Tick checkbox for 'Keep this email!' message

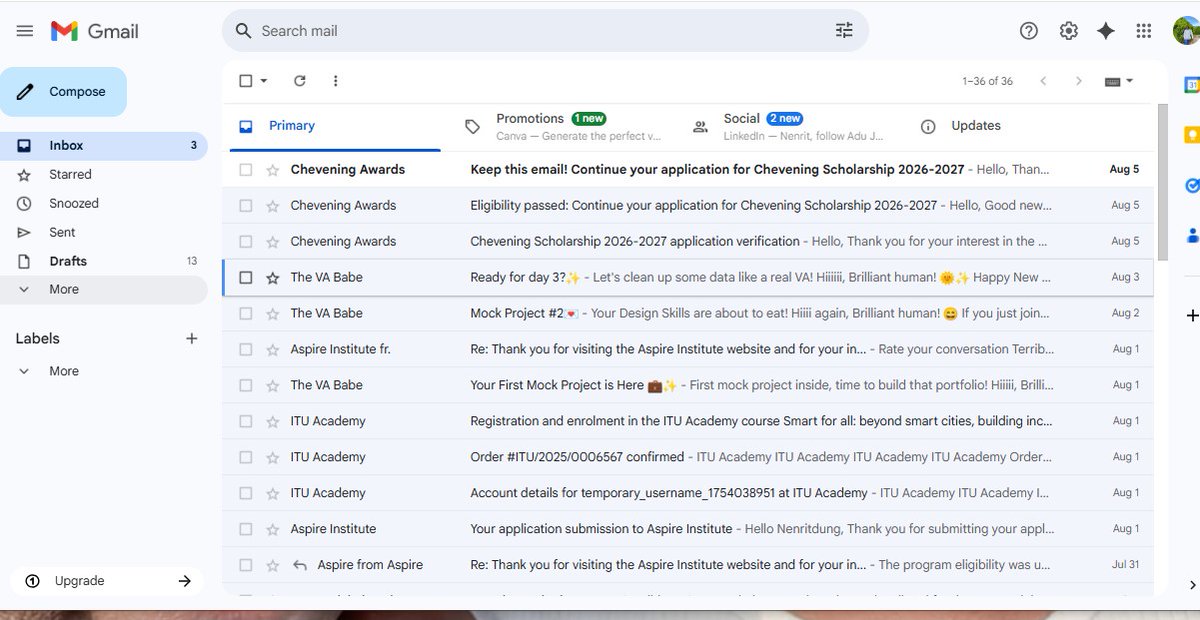(x=246, y=170)
